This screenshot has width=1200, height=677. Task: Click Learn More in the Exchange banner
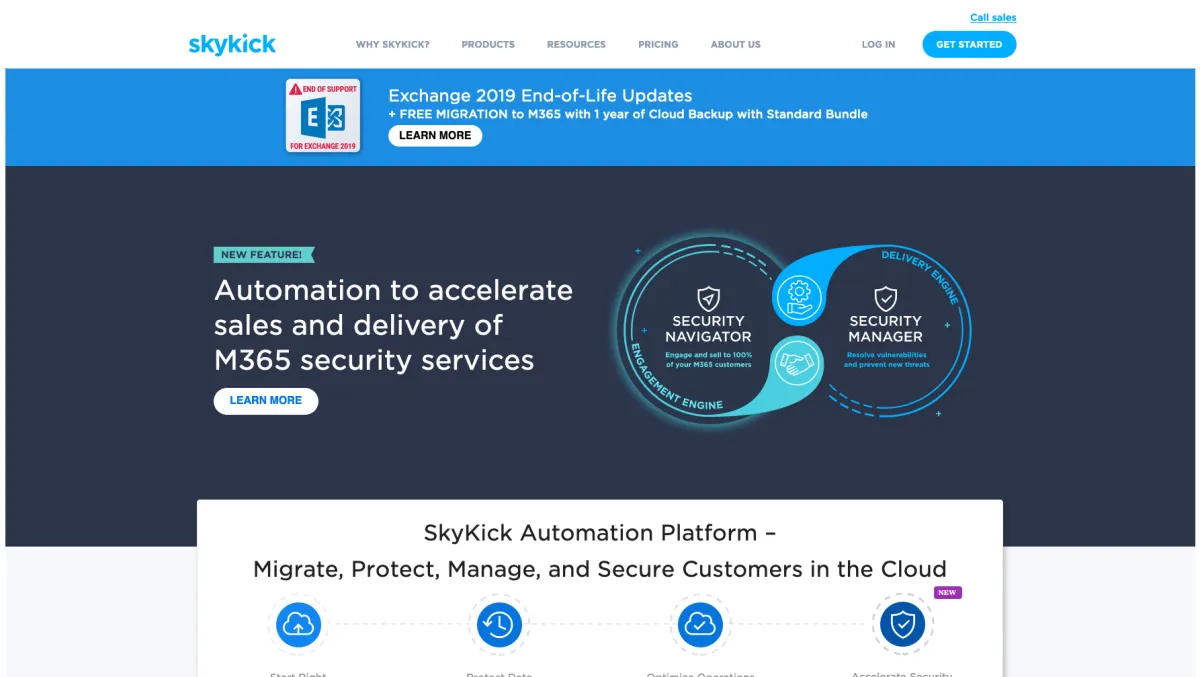click(x=435, y=136)
